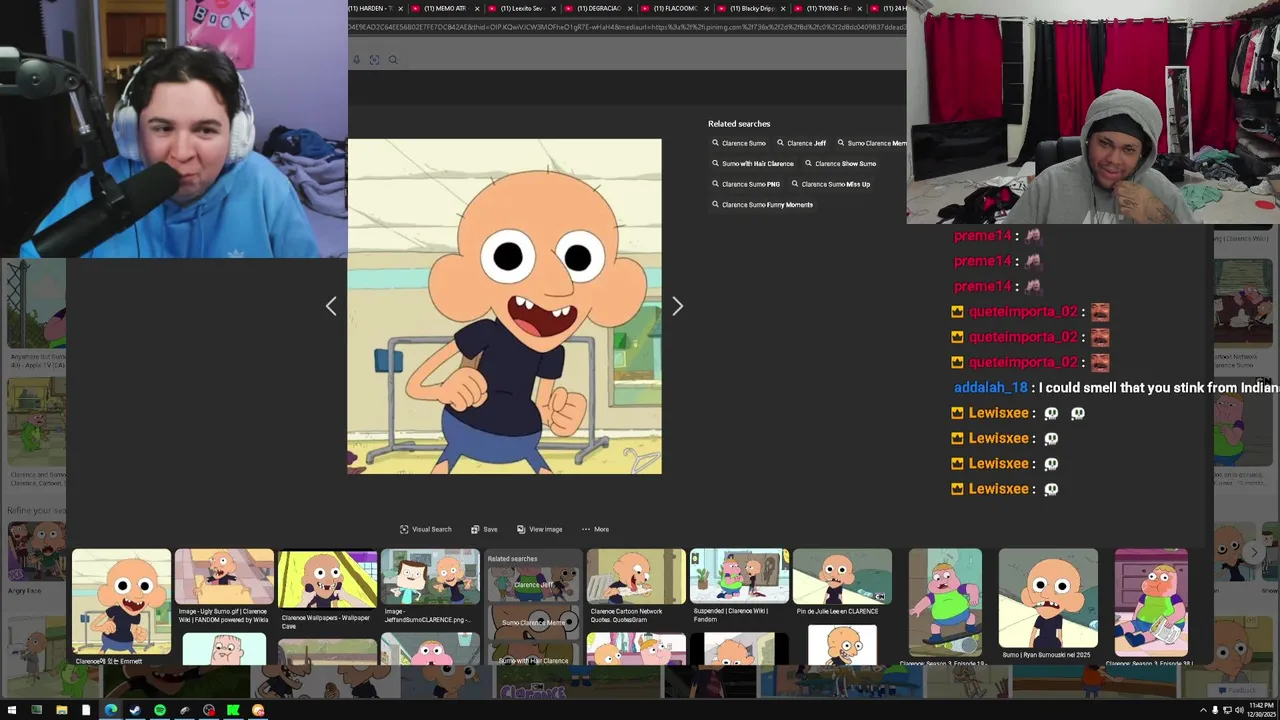The width and height of the screenshot is (1280, 720).
Task: Search related term Clarence Show Sumo
Action: coord(840,163)
